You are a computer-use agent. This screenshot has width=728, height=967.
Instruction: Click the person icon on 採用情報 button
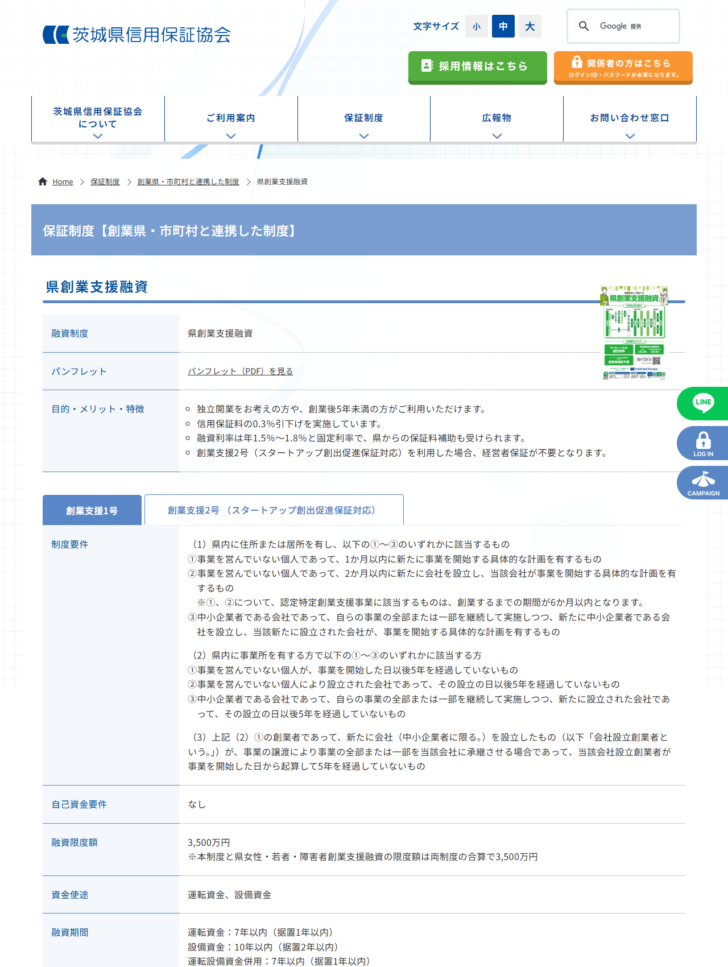[426, 65]
